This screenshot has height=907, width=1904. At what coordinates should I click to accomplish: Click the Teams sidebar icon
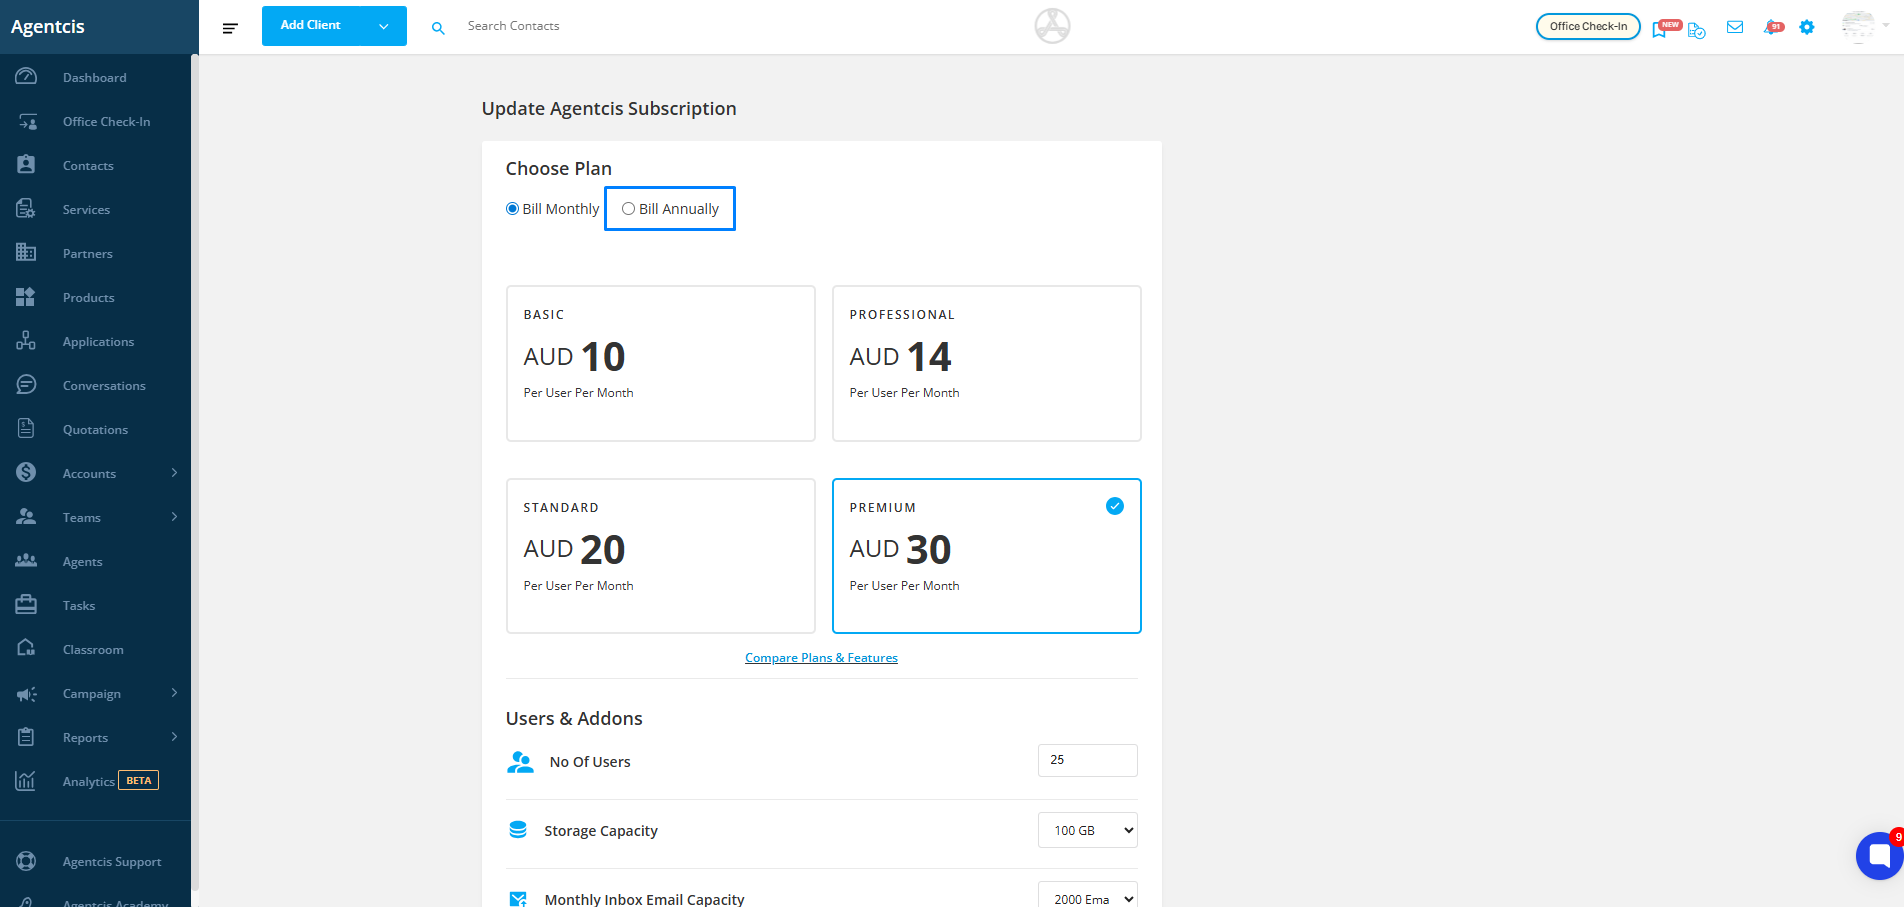pyautogui.click(x=26, y=517)
